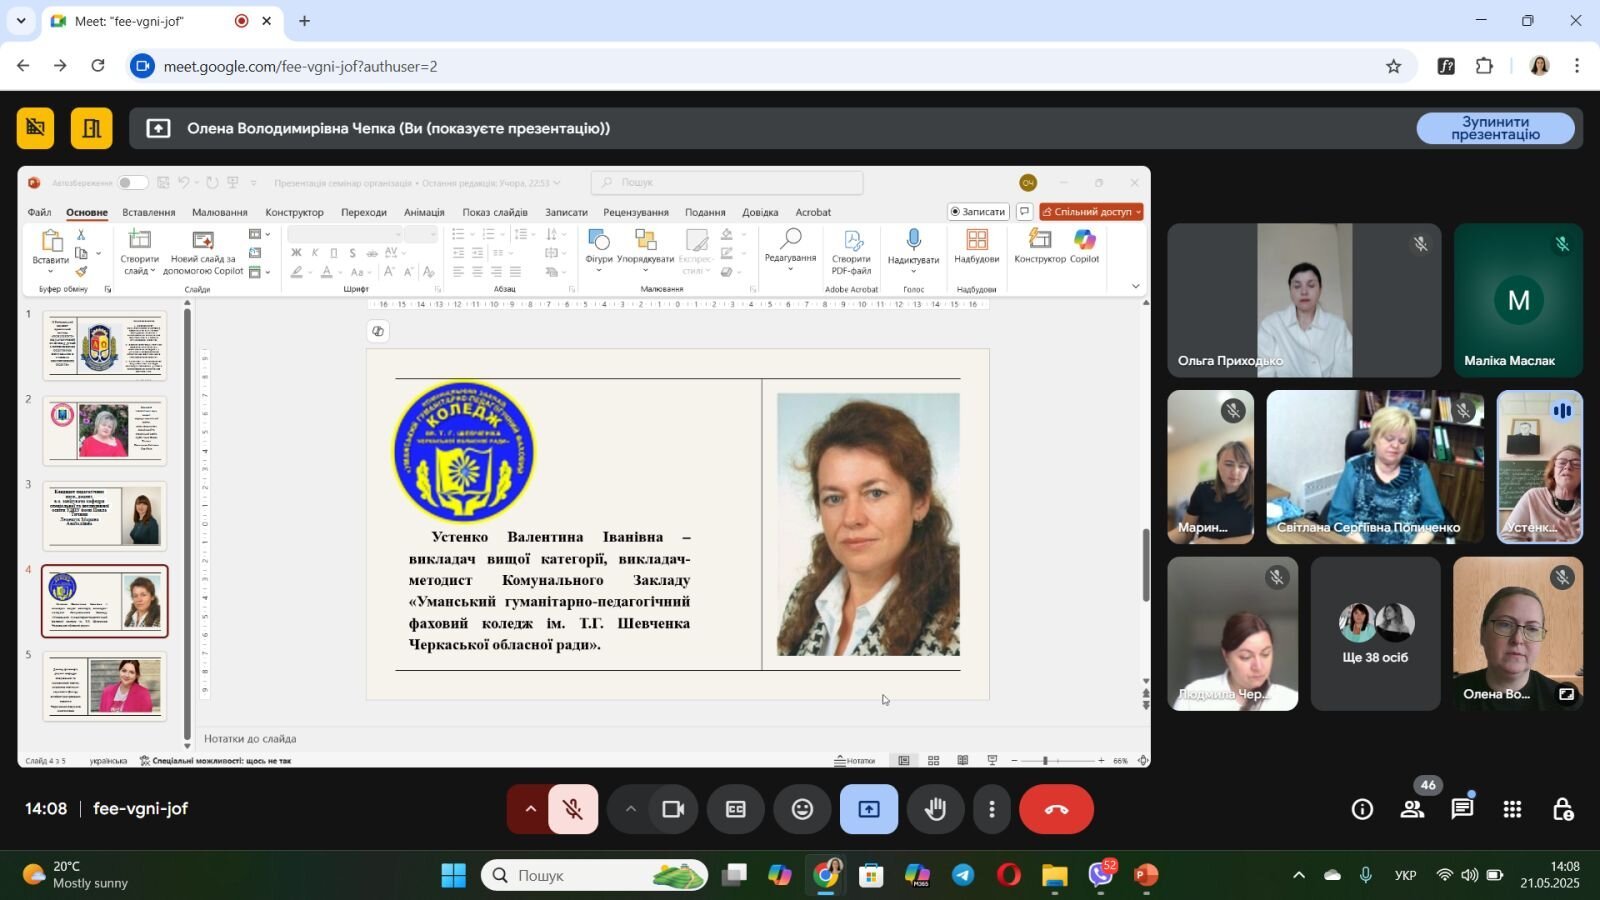Open the chat with everyone panel

click(1462, 809)
